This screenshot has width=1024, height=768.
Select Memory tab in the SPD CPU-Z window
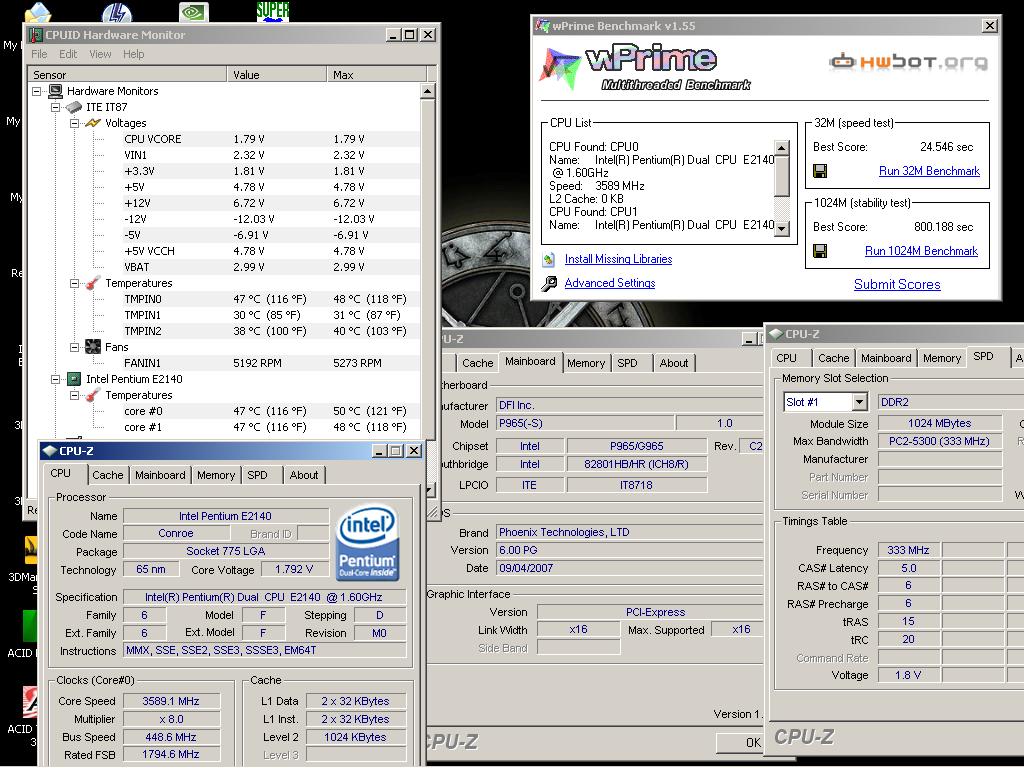coord(942,359)
